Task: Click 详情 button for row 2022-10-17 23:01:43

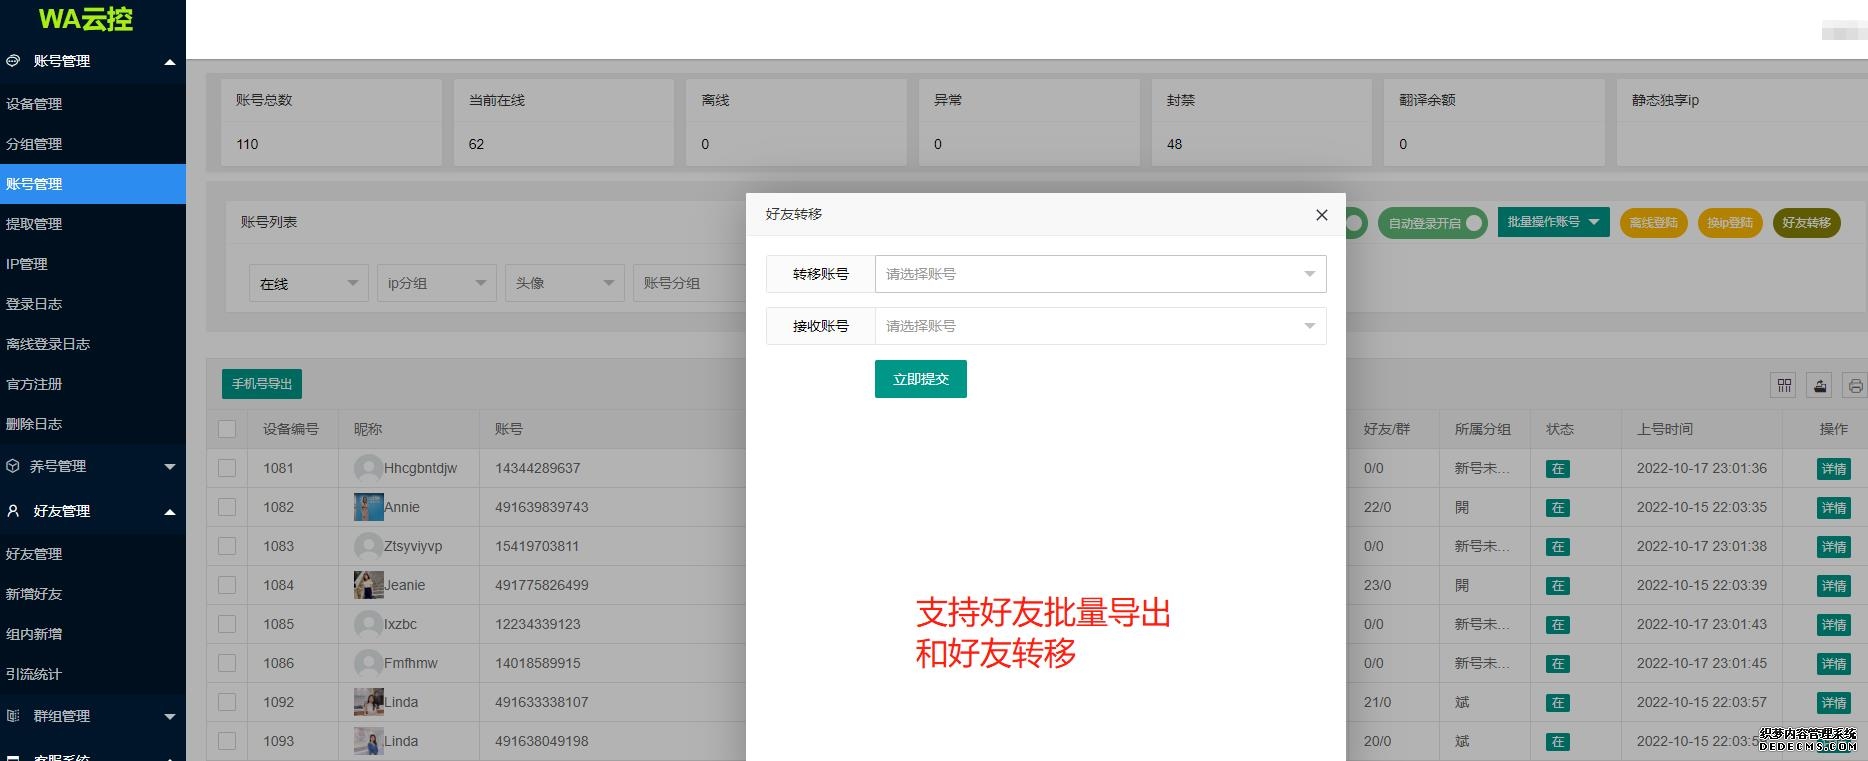Action: pyautogui.click(x=1833, y=625)
